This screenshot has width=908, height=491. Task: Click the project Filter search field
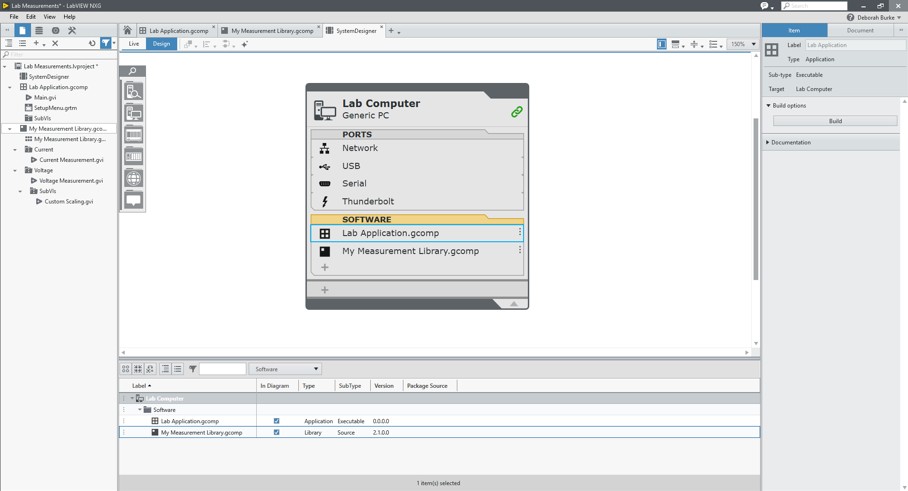58,54
